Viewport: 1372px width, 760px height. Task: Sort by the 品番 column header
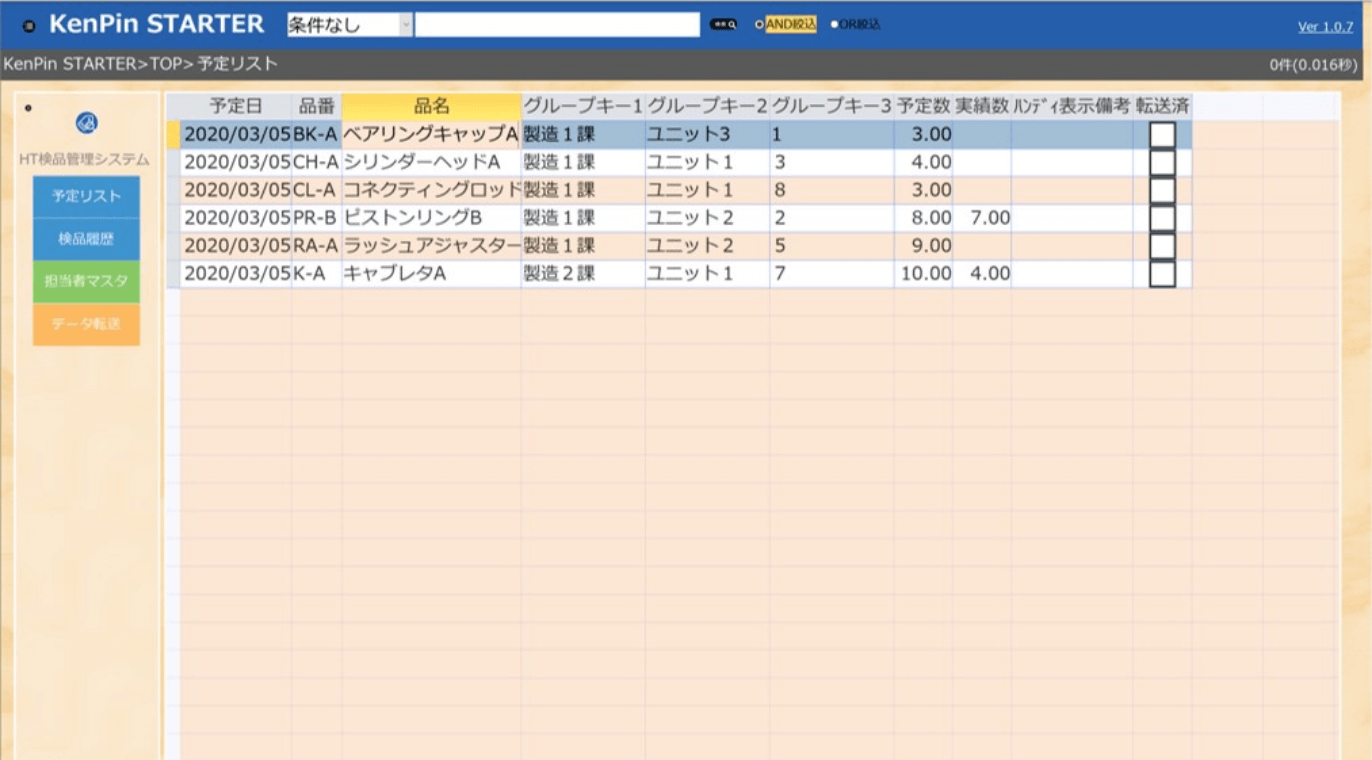(317, 106)
